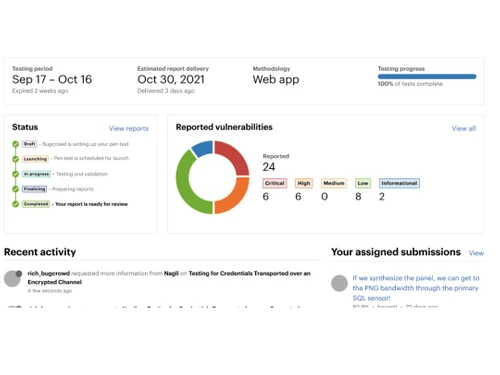Click the green check beside Finalizing status

(x=15, y=189)
